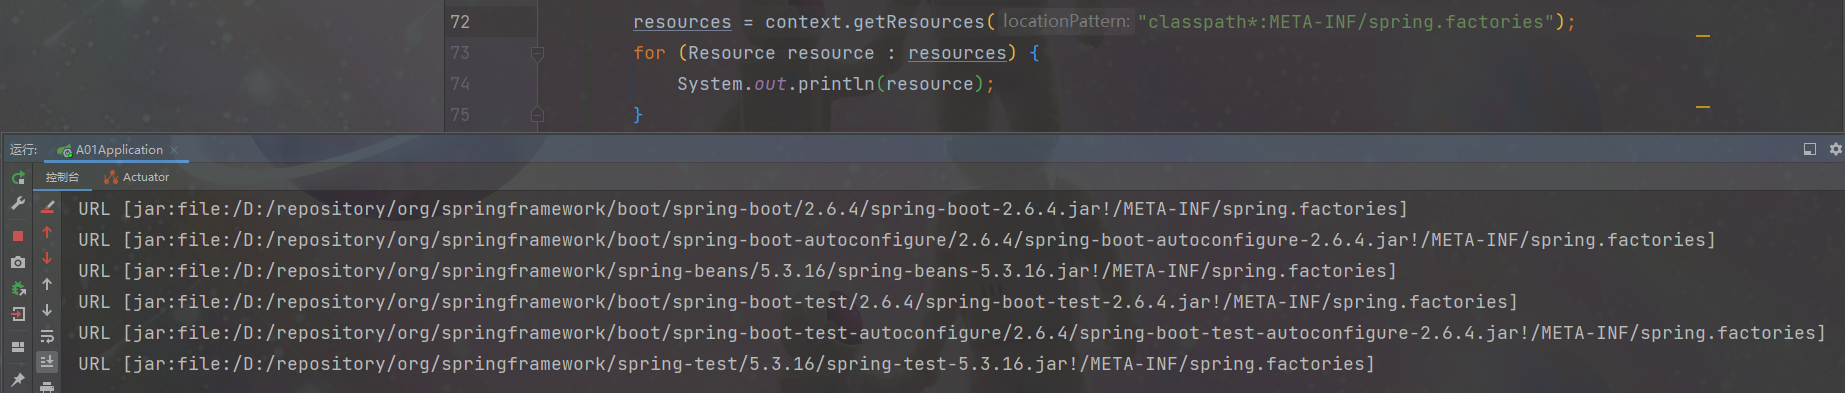
Task: Click console line for spring-boot-autoconfigure-2.6.4.jar
Action: (x=897, y=240)
